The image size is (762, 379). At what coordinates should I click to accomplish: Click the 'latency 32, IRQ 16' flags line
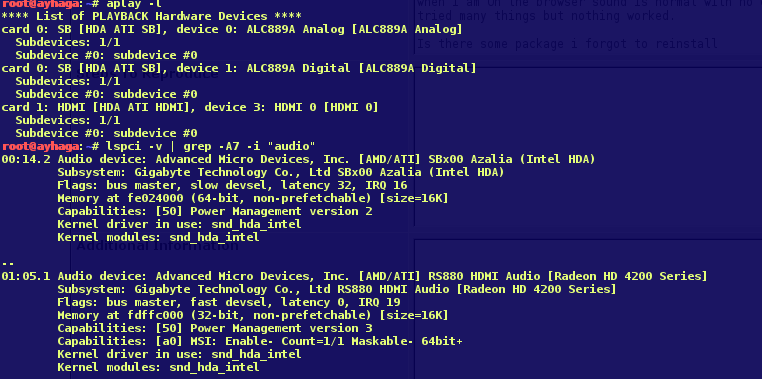[232, 186]
